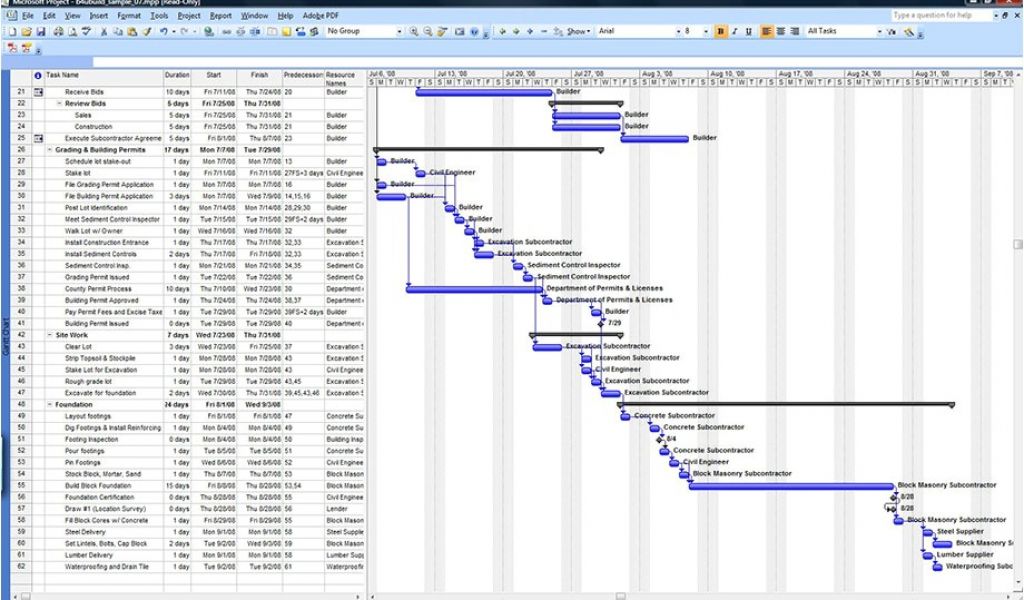Open the View menu
The width and height of the screenshot is (1024, 600).
tap(72, 15)
